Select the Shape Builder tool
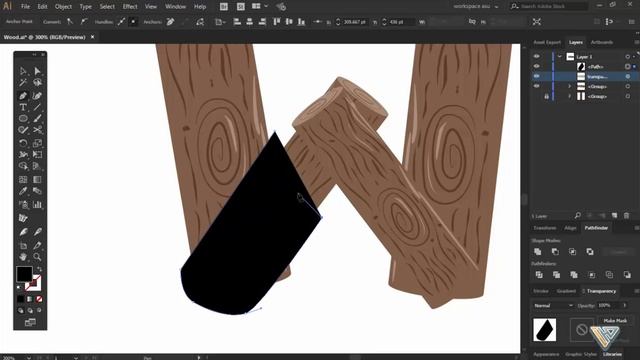This screenshot has height=360, width=640. tap(23, 166)
